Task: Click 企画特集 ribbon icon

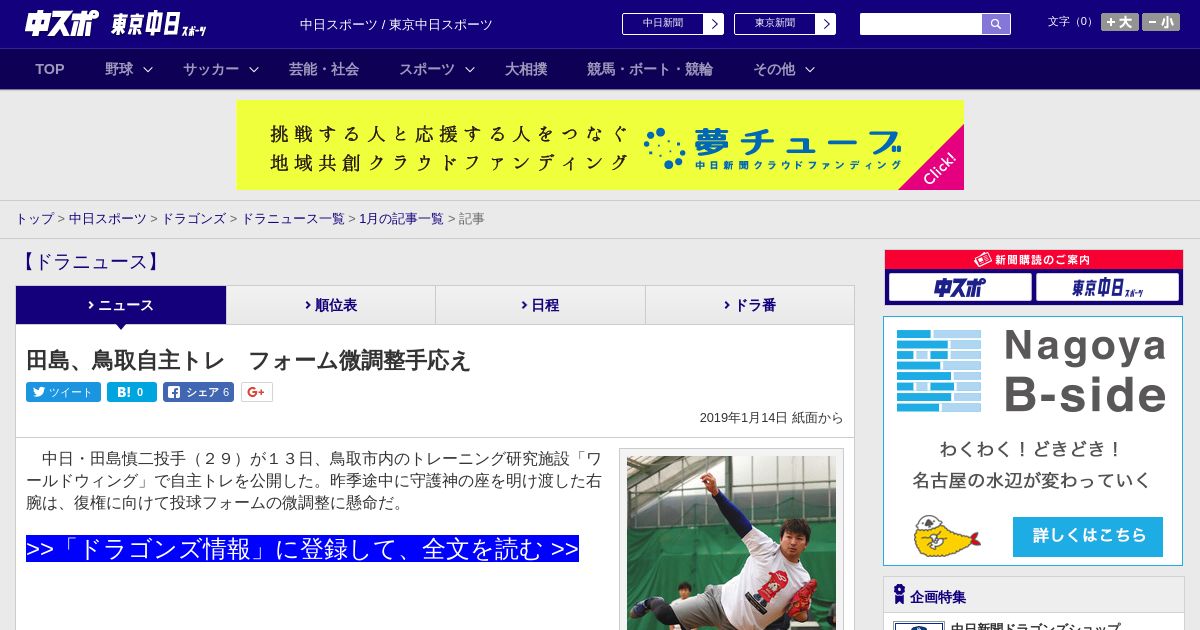Action: point(899,595)
